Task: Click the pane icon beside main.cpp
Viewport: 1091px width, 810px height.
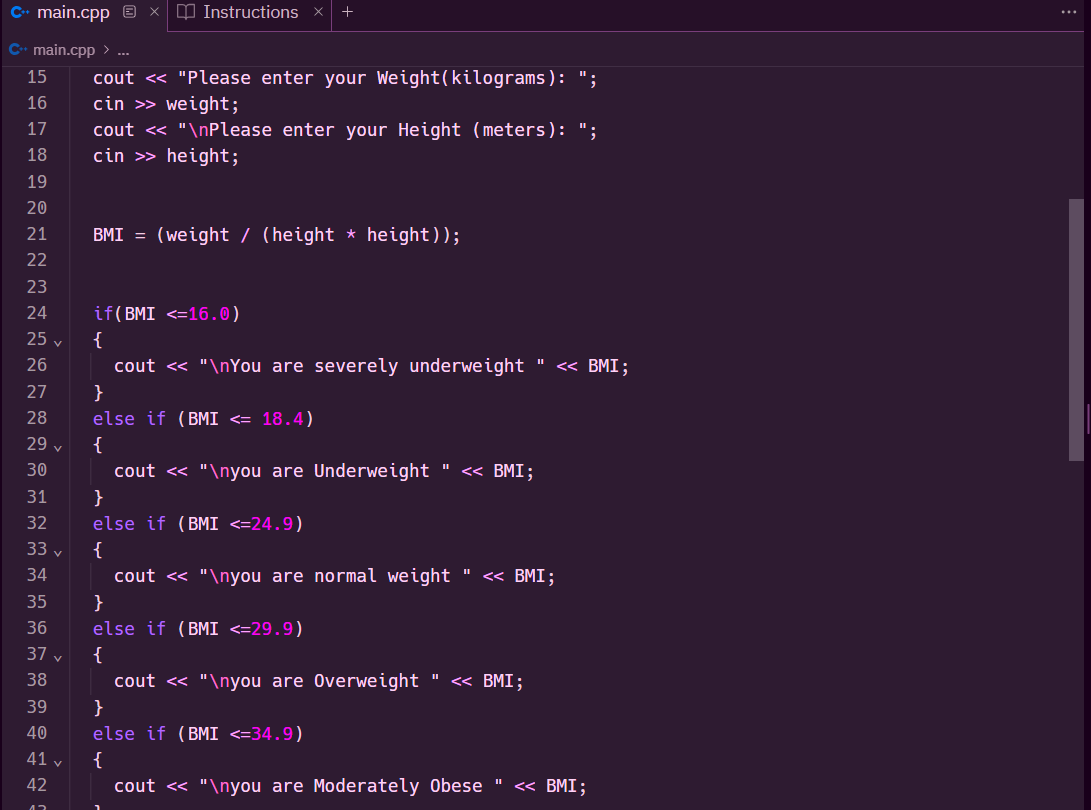Action: coord(129,12)
